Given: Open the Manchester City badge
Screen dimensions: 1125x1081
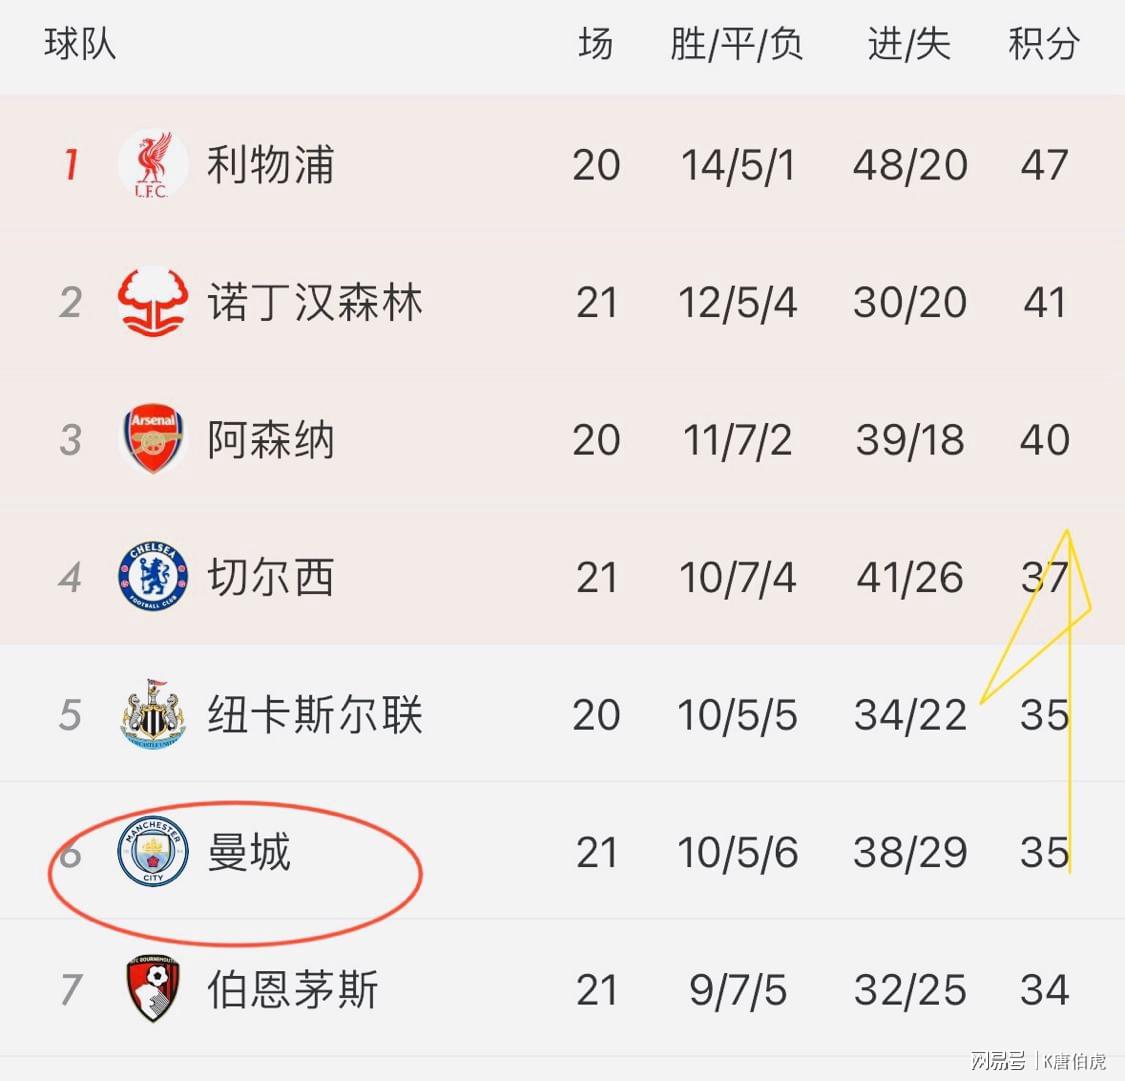Looking at the screenshot, I should pyautogui.click(x=153, y=851).
